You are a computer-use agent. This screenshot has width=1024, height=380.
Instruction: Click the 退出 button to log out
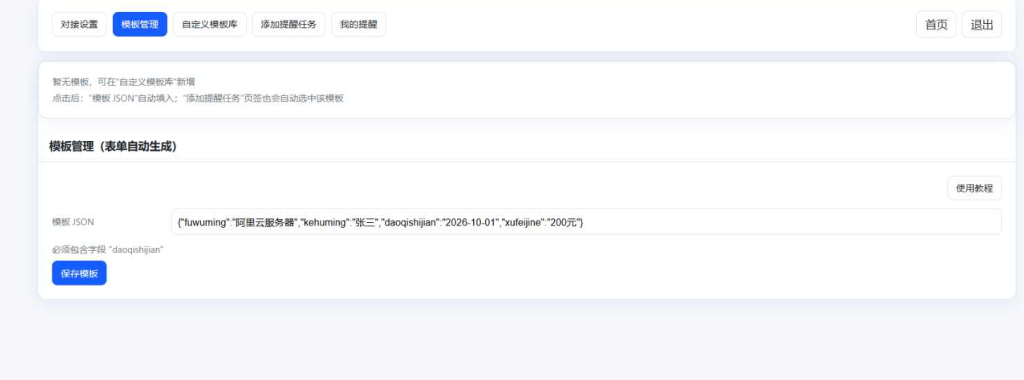coord(982,25)
